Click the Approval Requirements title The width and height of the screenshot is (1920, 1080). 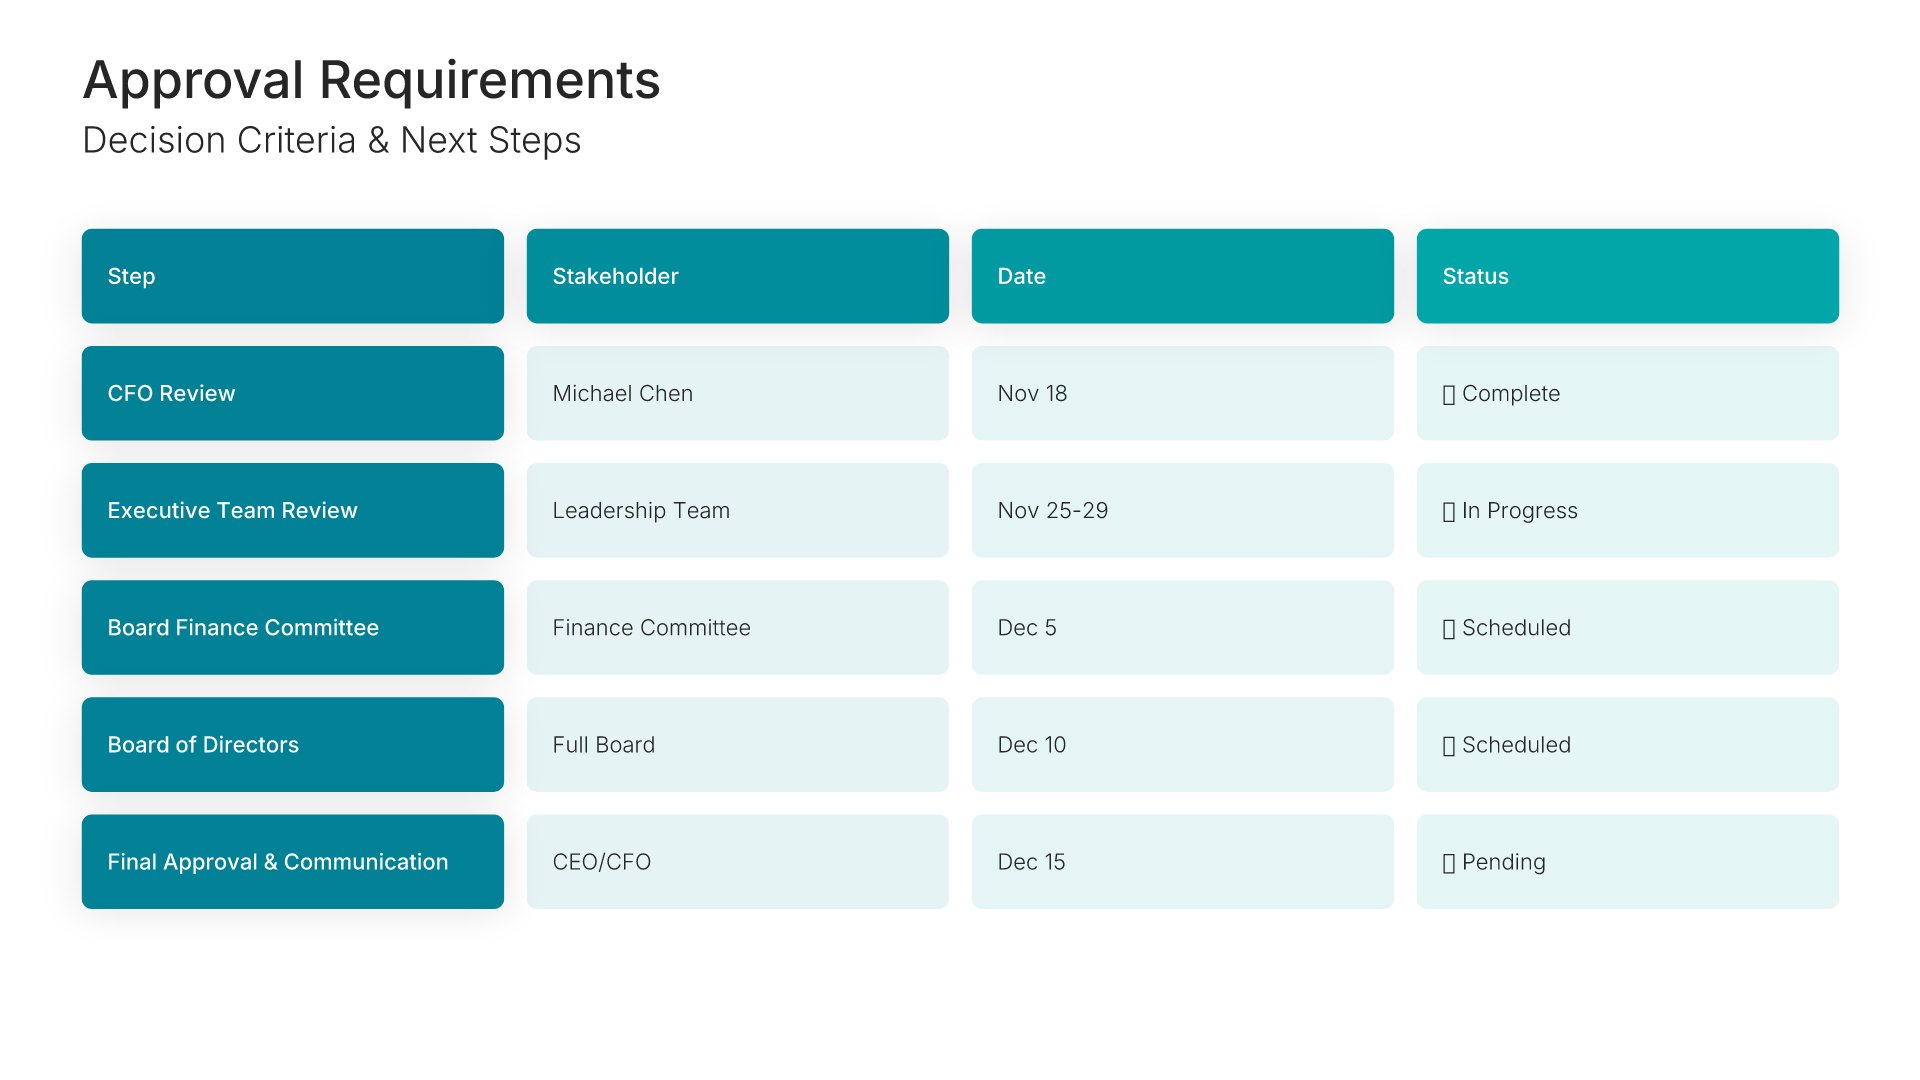click(371, 80)
